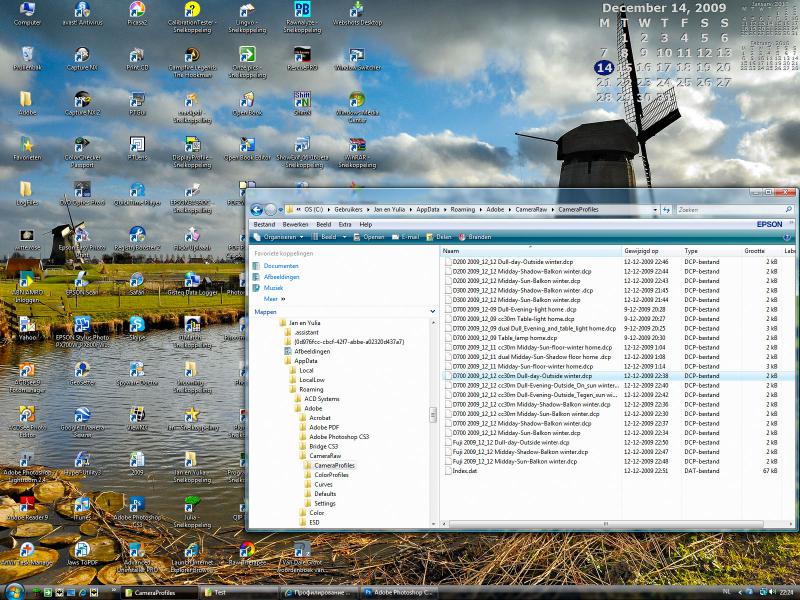The image size is (800, 600).
Task: Open the Picasa2 desktop icon
Action: 137,14
